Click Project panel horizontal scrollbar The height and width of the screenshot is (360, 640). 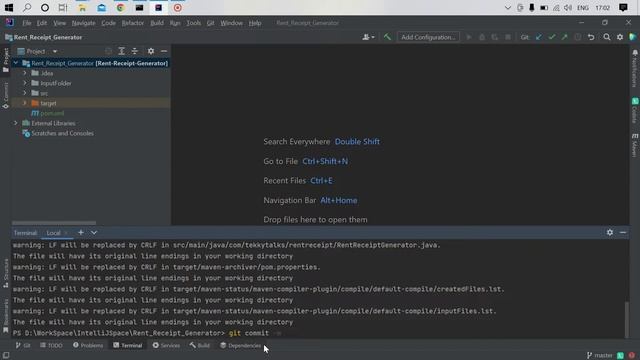pos(54,223)
